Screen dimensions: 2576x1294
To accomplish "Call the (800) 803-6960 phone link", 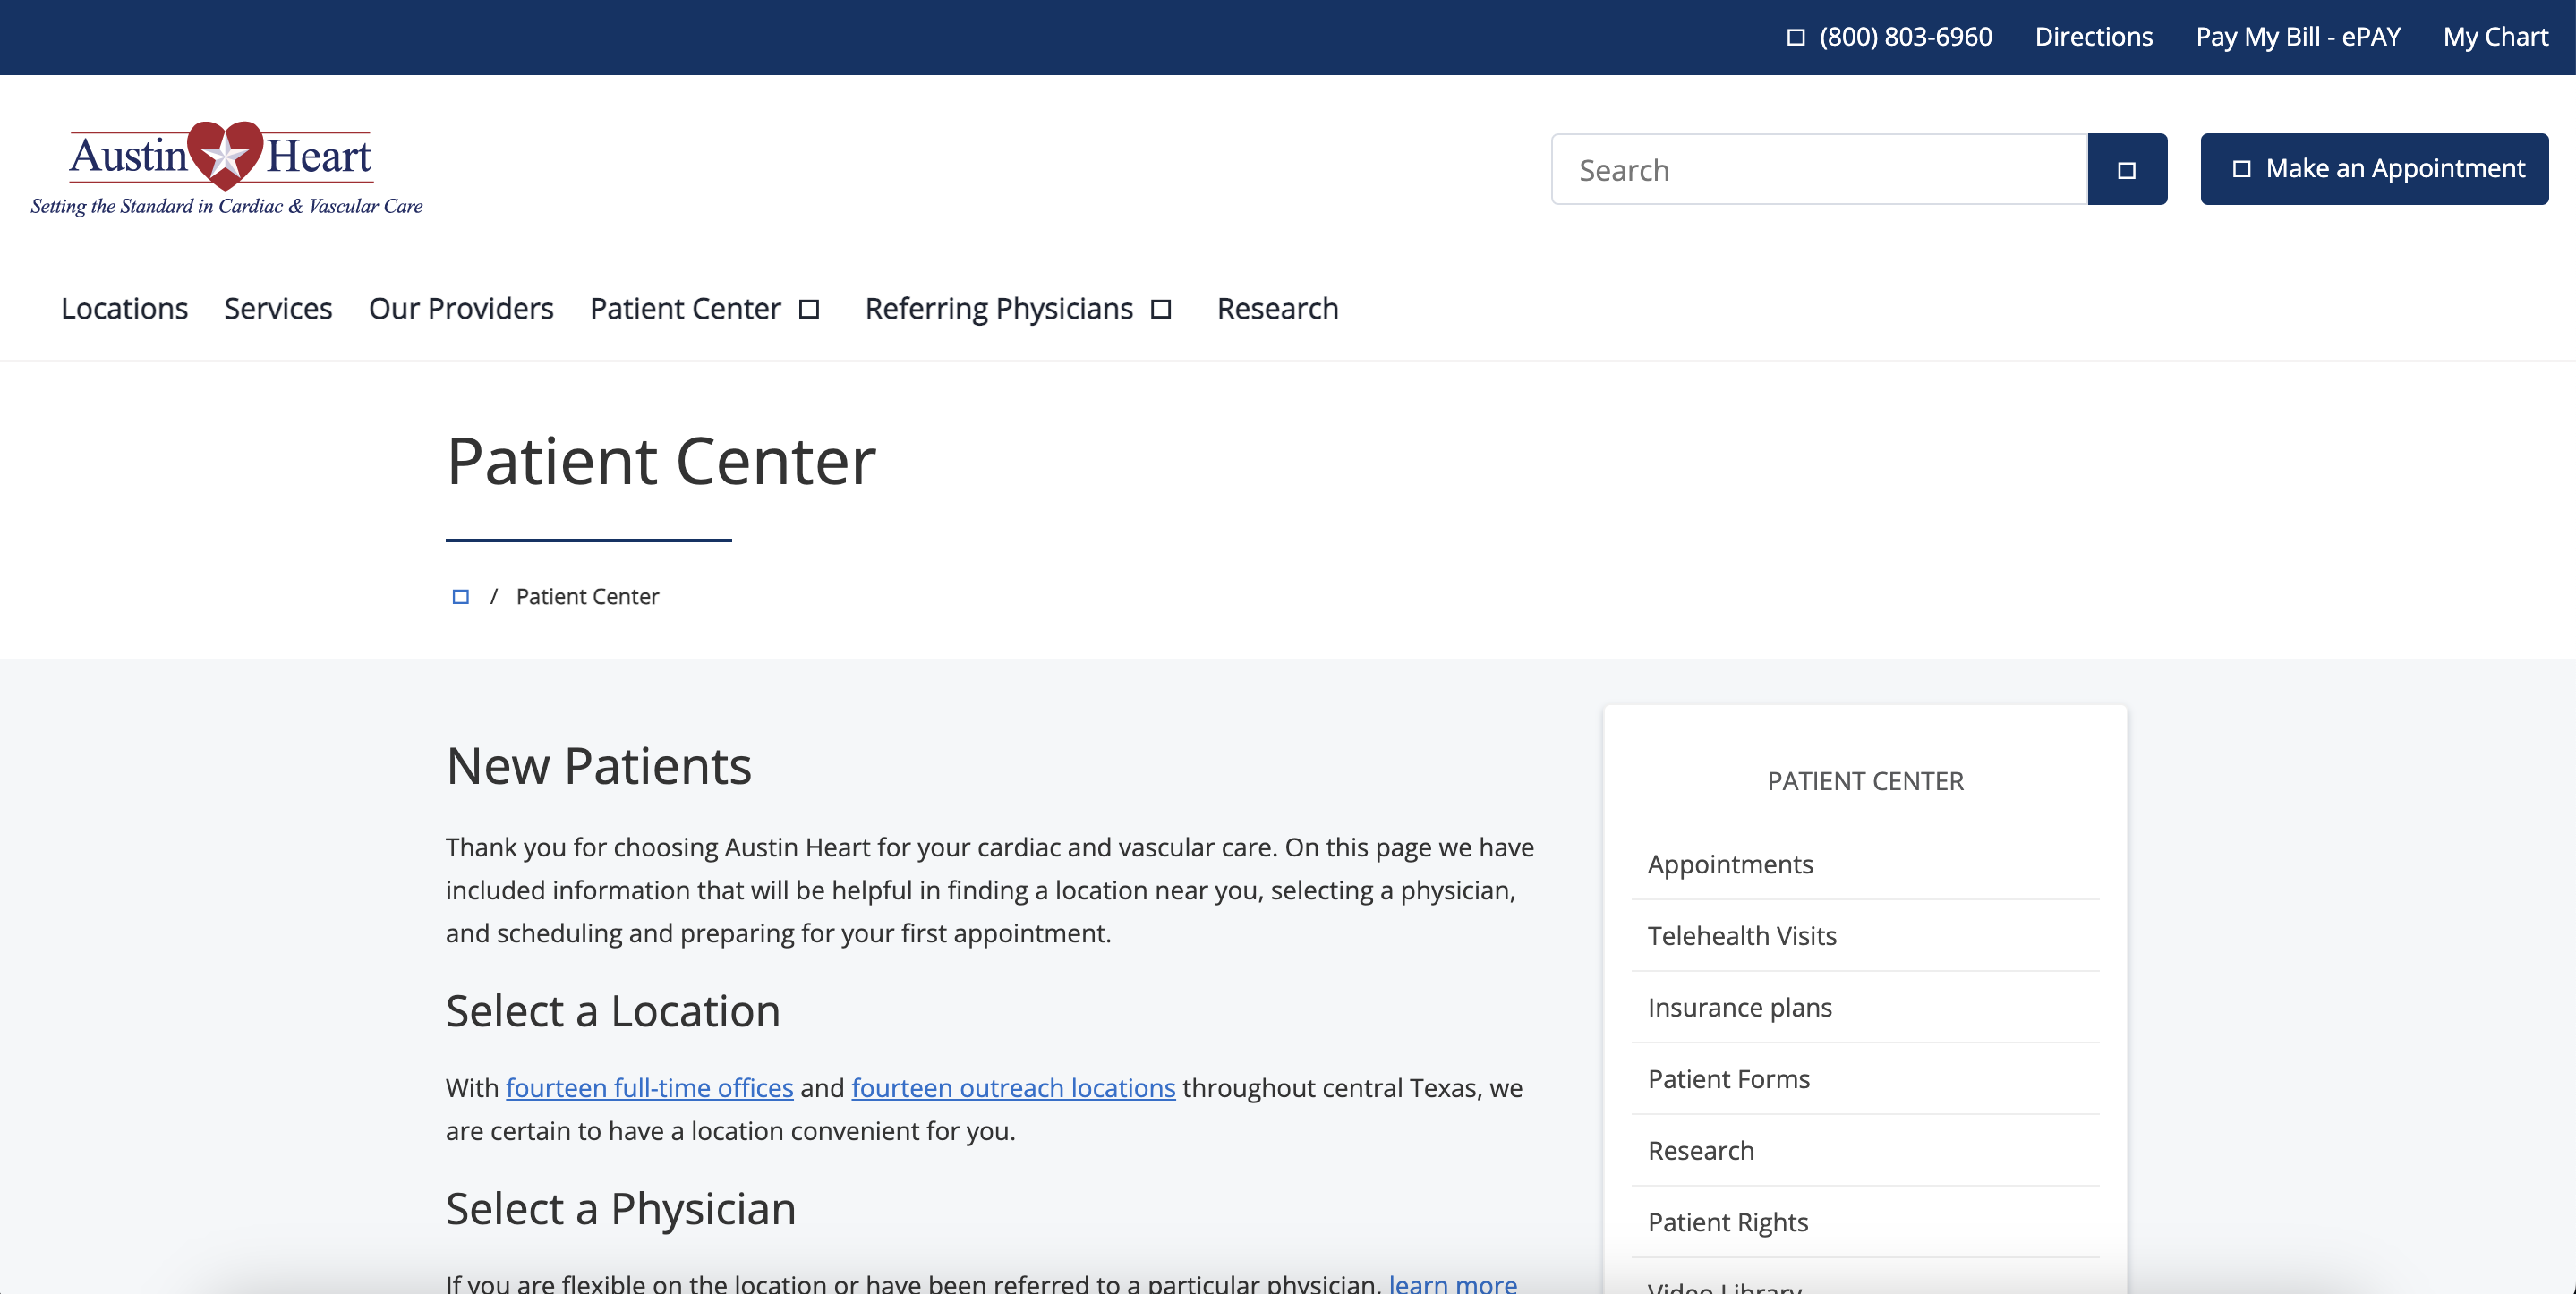I will tap(1905, 37).
